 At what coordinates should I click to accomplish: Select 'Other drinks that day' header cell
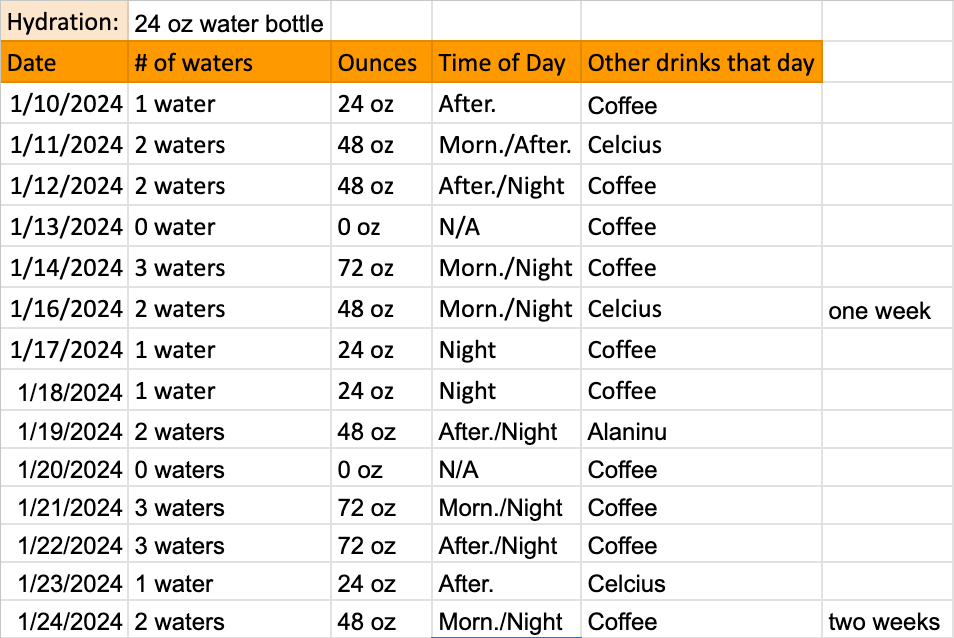pyautogui.click(x=700, y=63)
